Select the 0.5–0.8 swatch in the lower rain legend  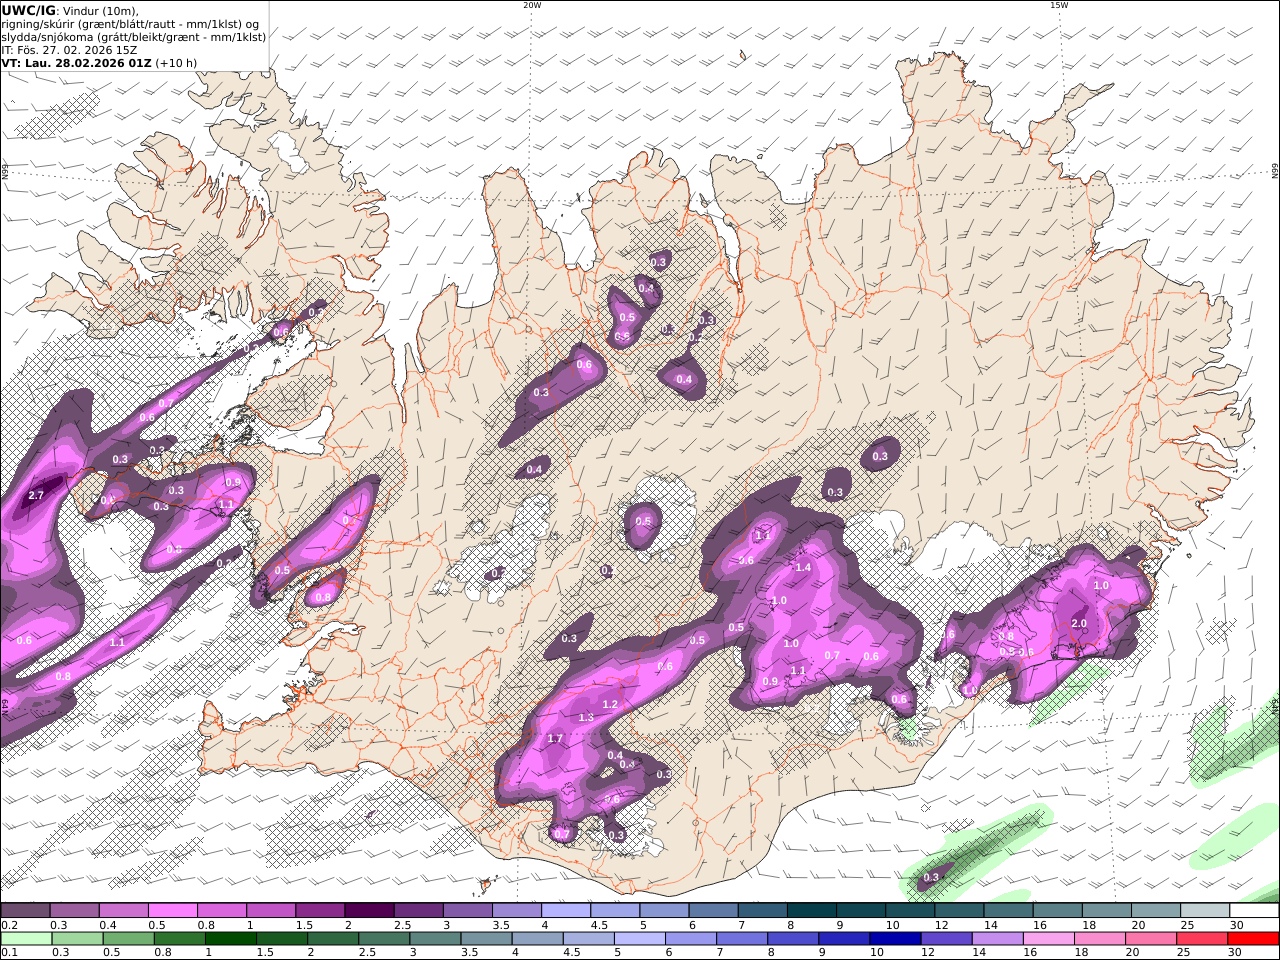(128, 939)
